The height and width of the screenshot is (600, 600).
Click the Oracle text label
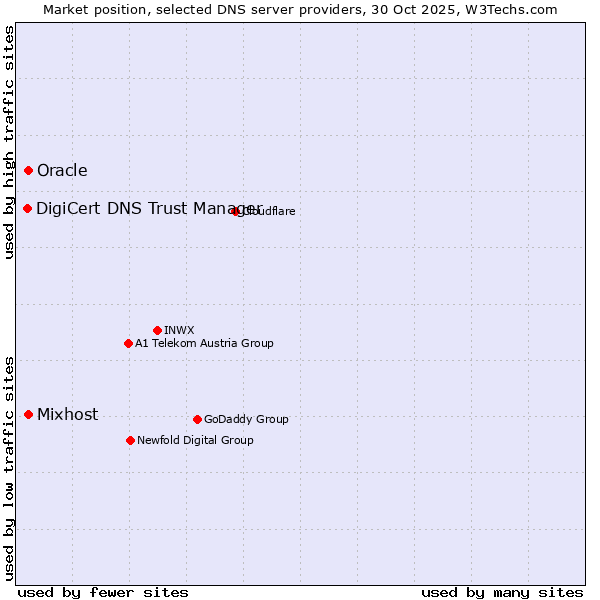(x=62, y=171)
